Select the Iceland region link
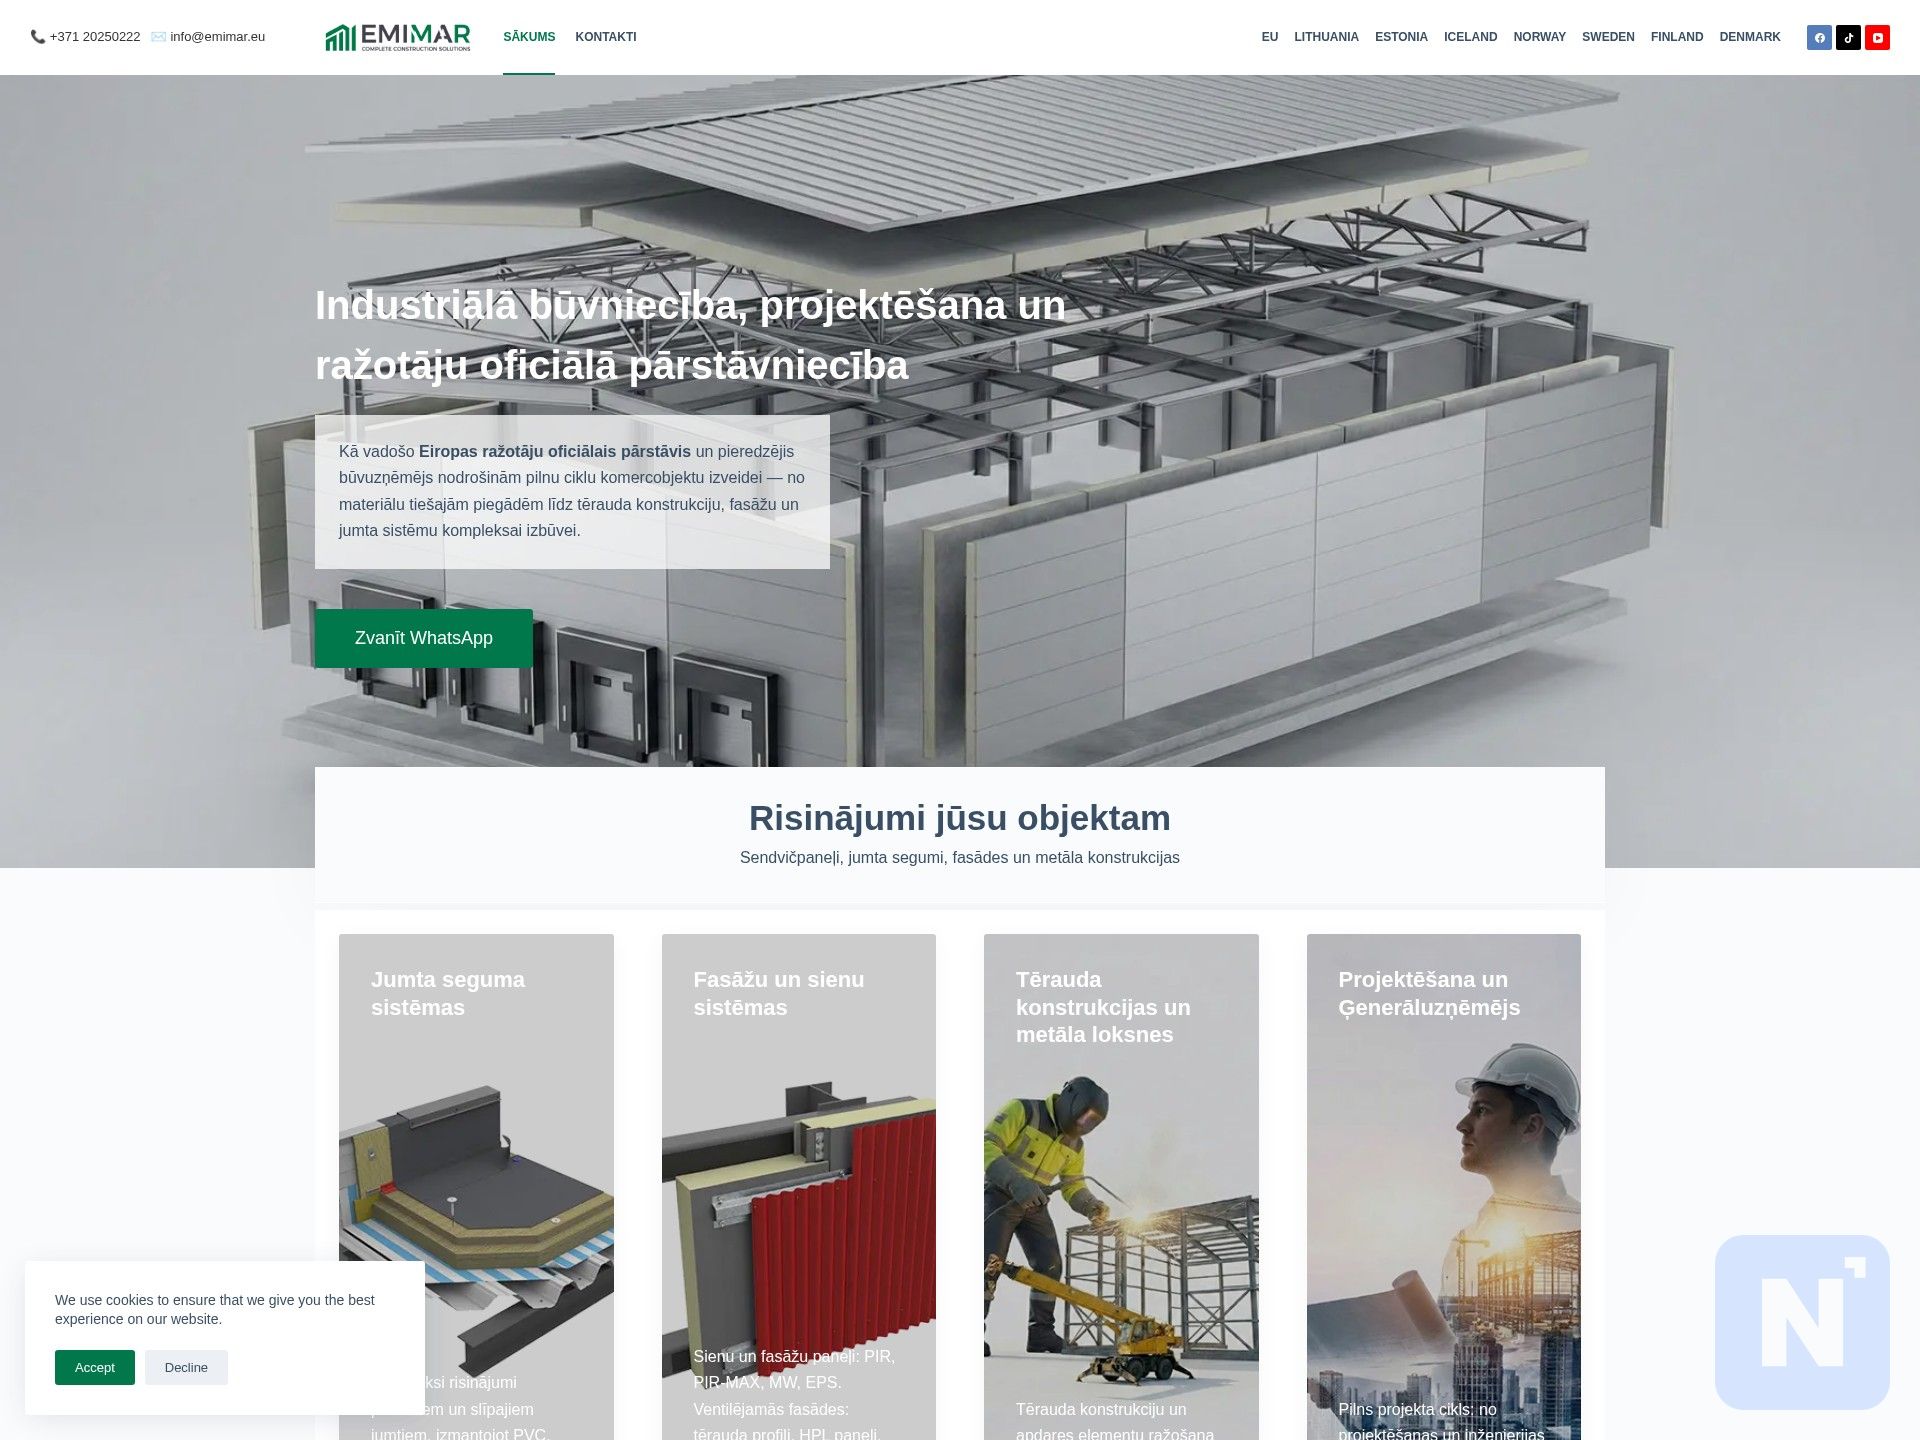 [1470, 37]
